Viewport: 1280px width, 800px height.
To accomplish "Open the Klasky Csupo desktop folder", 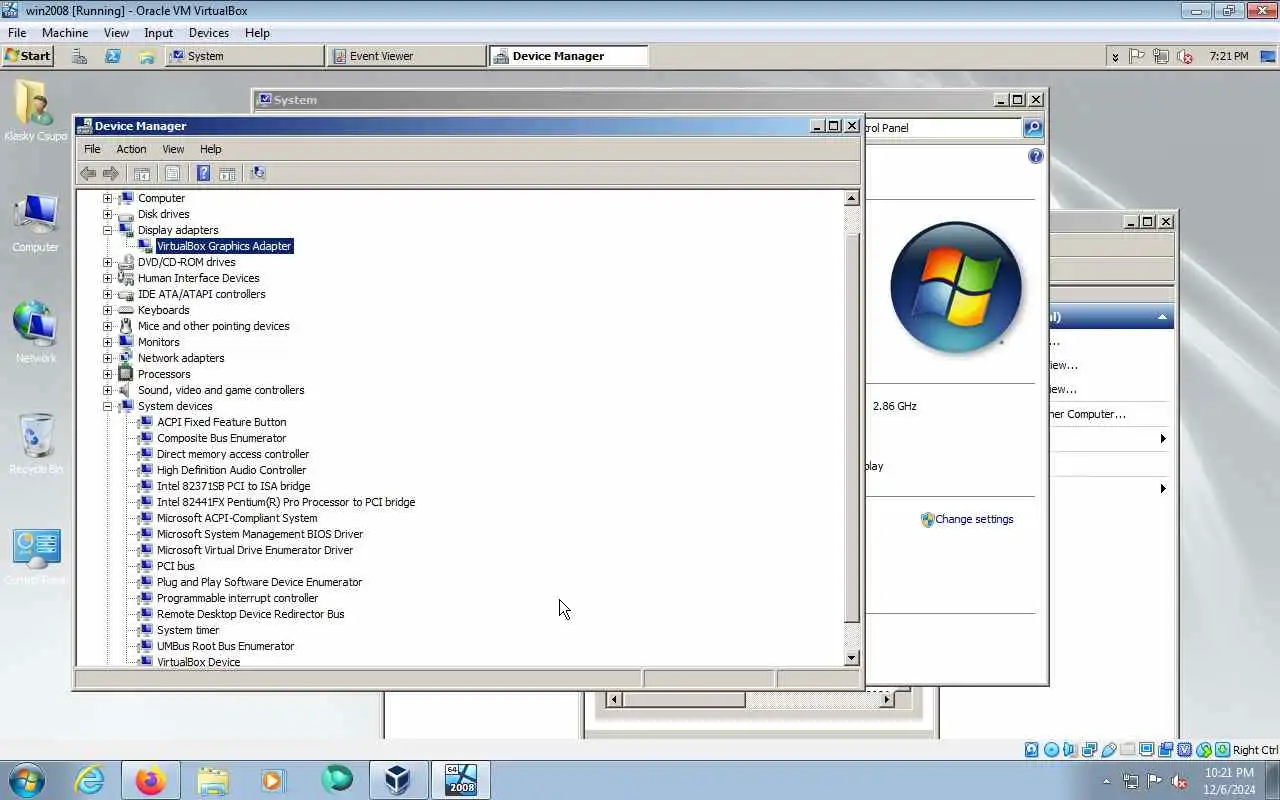I will click(x=35, y=111).
